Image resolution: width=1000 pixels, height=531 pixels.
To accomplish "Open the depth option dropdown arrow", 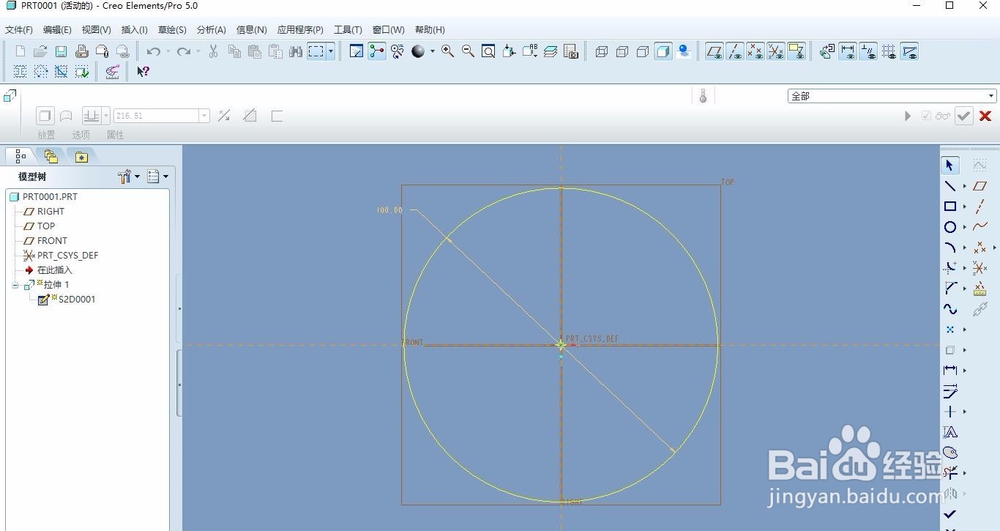I will [106, 116].
